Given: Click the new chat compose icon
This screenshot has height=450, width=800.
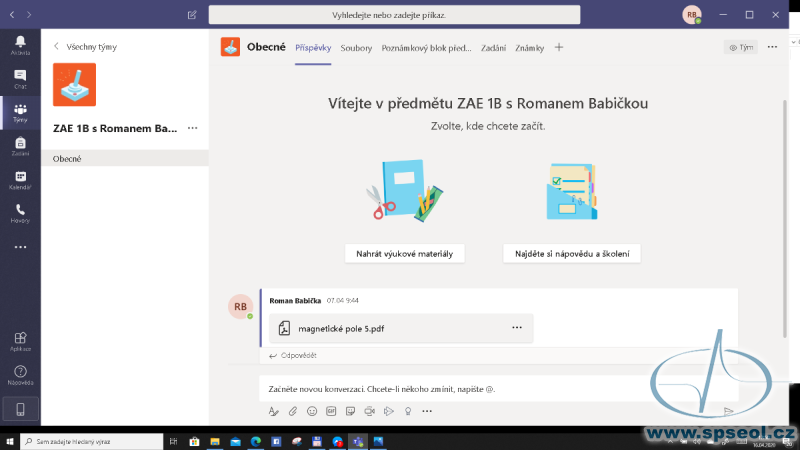Looking at the screenshot, I should click(x=192, y=15).
